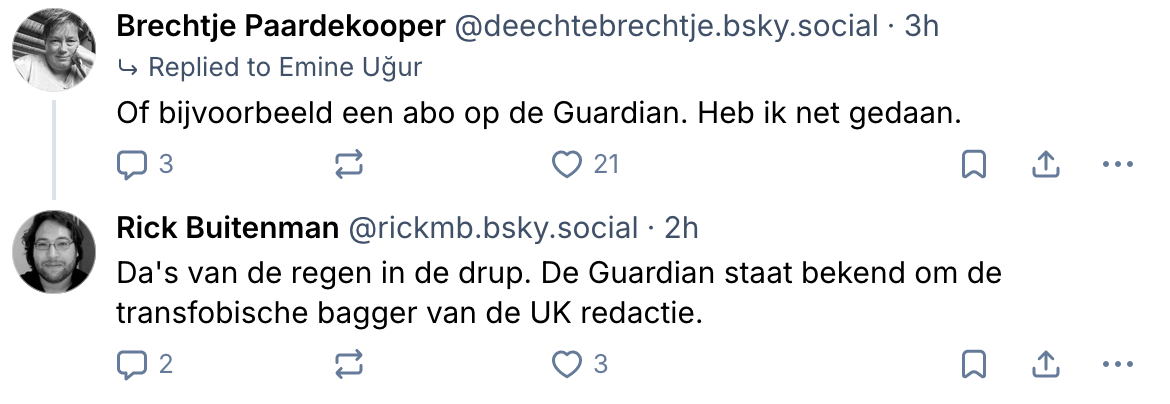Image resolution: width=1170 pixels, height=404 pixels.
Task: Repost Rick Buitenman's reply
Action: click(348, 365)
